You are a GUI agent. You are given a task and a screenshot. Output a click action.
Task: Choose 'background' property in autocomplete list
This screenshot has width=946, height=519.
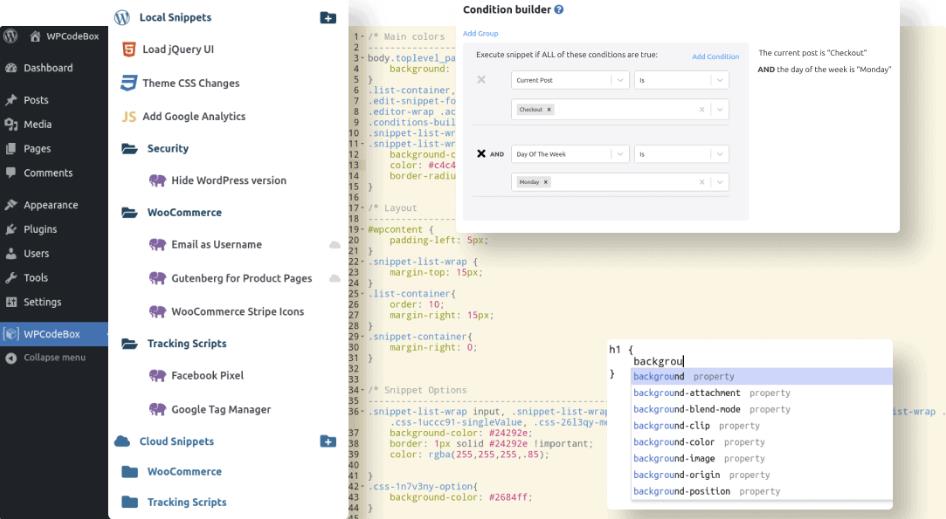761,377
